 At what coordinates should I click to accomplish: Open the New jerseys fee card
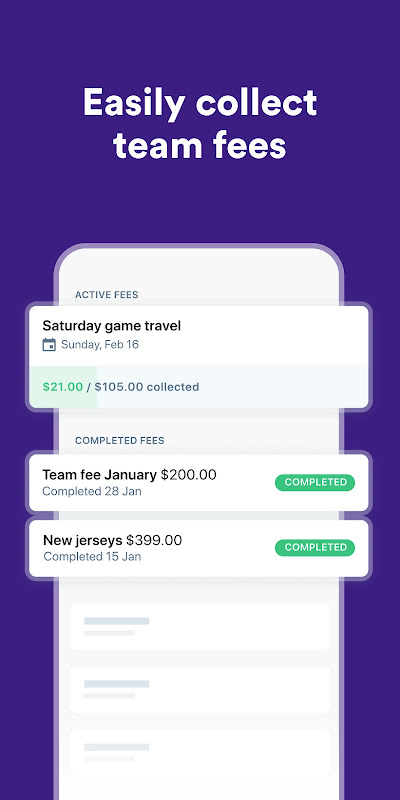click(198, 548)
